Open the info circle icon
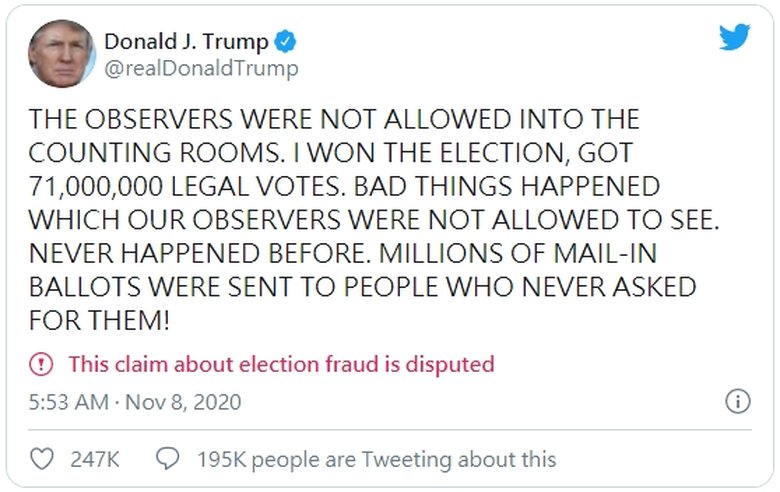780x492 pixels. 736,402
